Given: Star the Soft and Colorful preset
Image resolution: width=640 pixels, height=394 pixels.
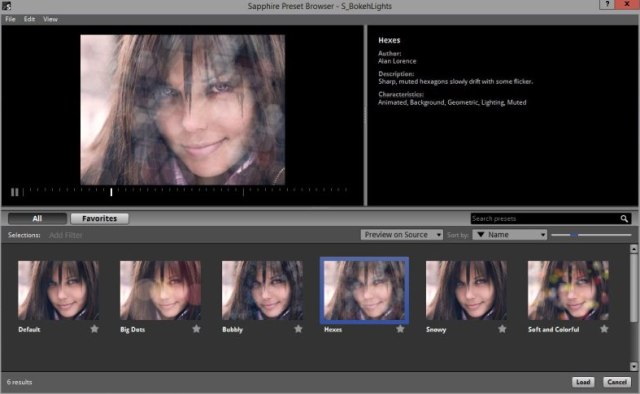Looking at the screenshot, I should tap(604, 329).
